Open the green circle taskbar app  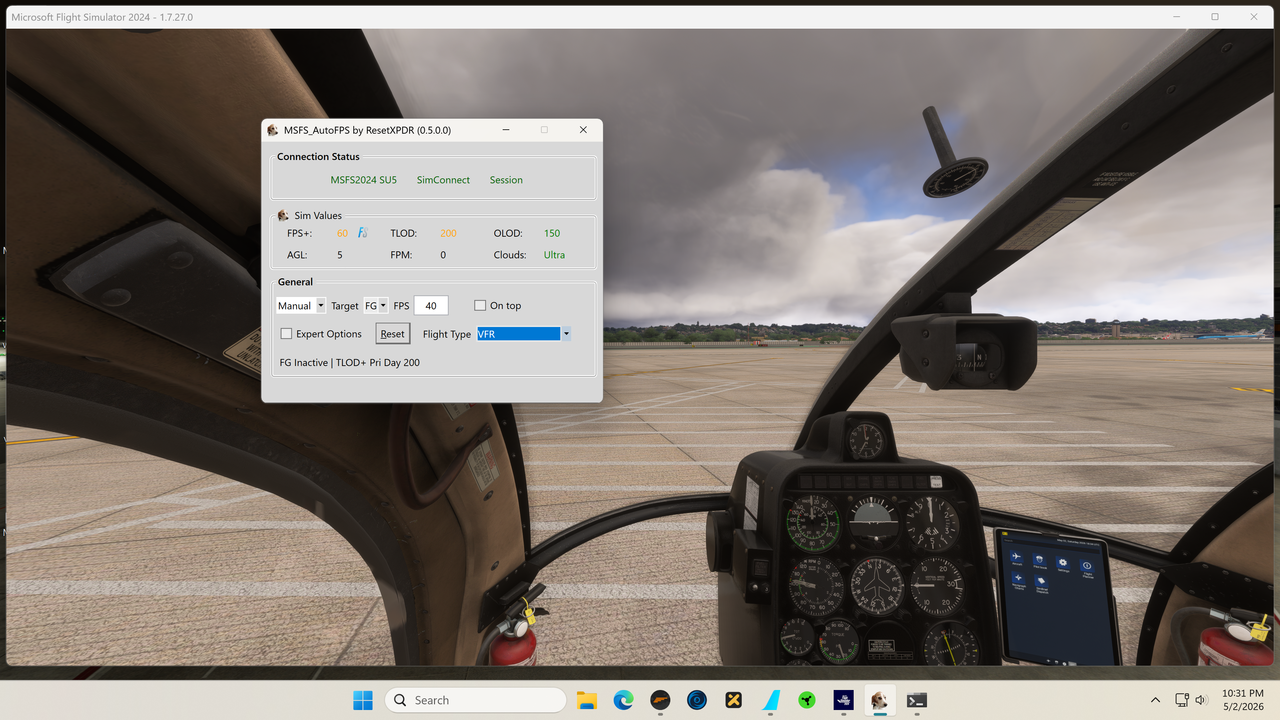807,700
